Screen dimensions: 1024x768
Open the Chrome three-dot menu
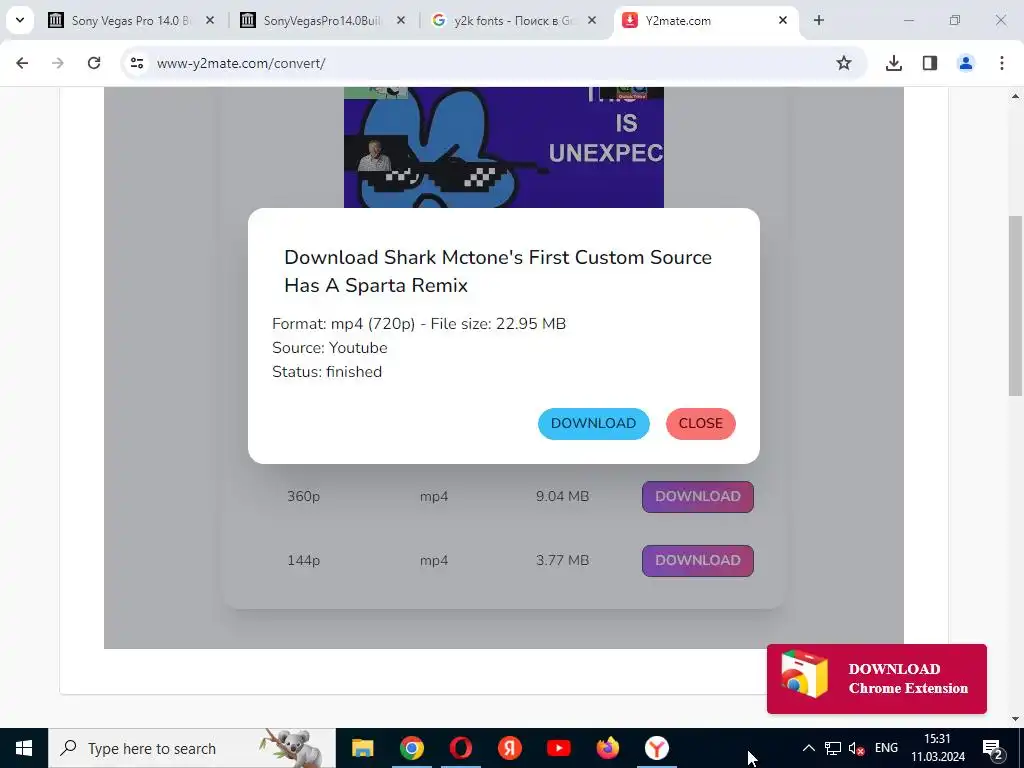1001,63
